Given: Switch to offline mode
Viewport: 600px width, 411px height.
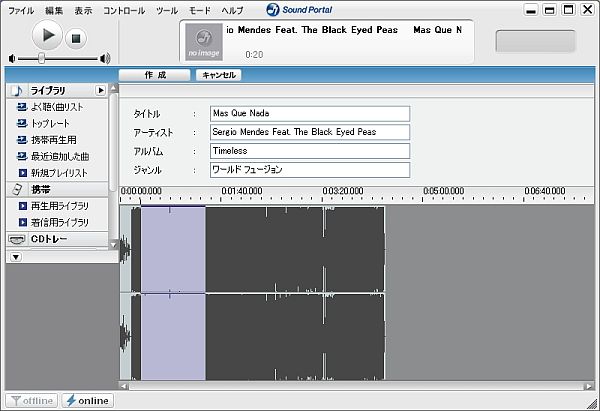Looking at the screenshot, I should click(32, 401).
